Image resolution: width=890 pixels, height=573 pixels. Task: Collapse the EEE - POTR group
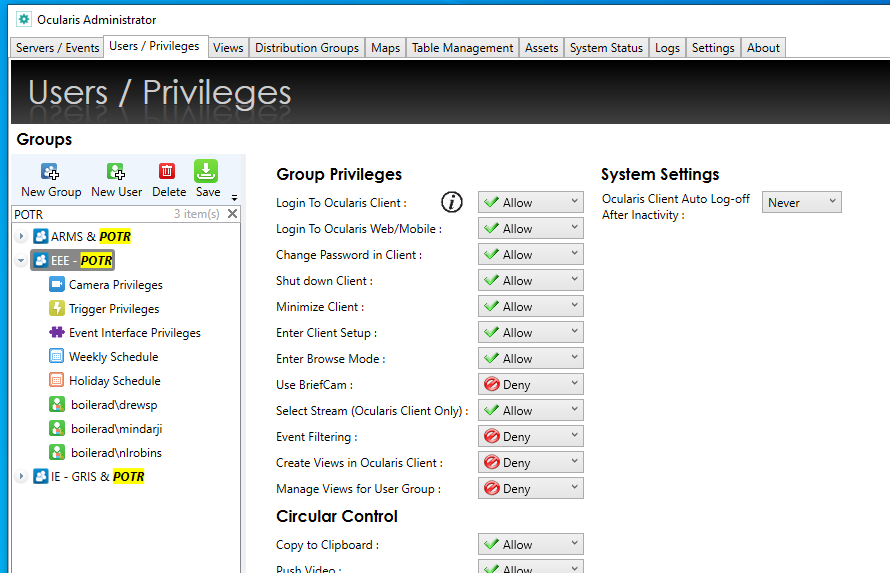[x=22, y=261]
